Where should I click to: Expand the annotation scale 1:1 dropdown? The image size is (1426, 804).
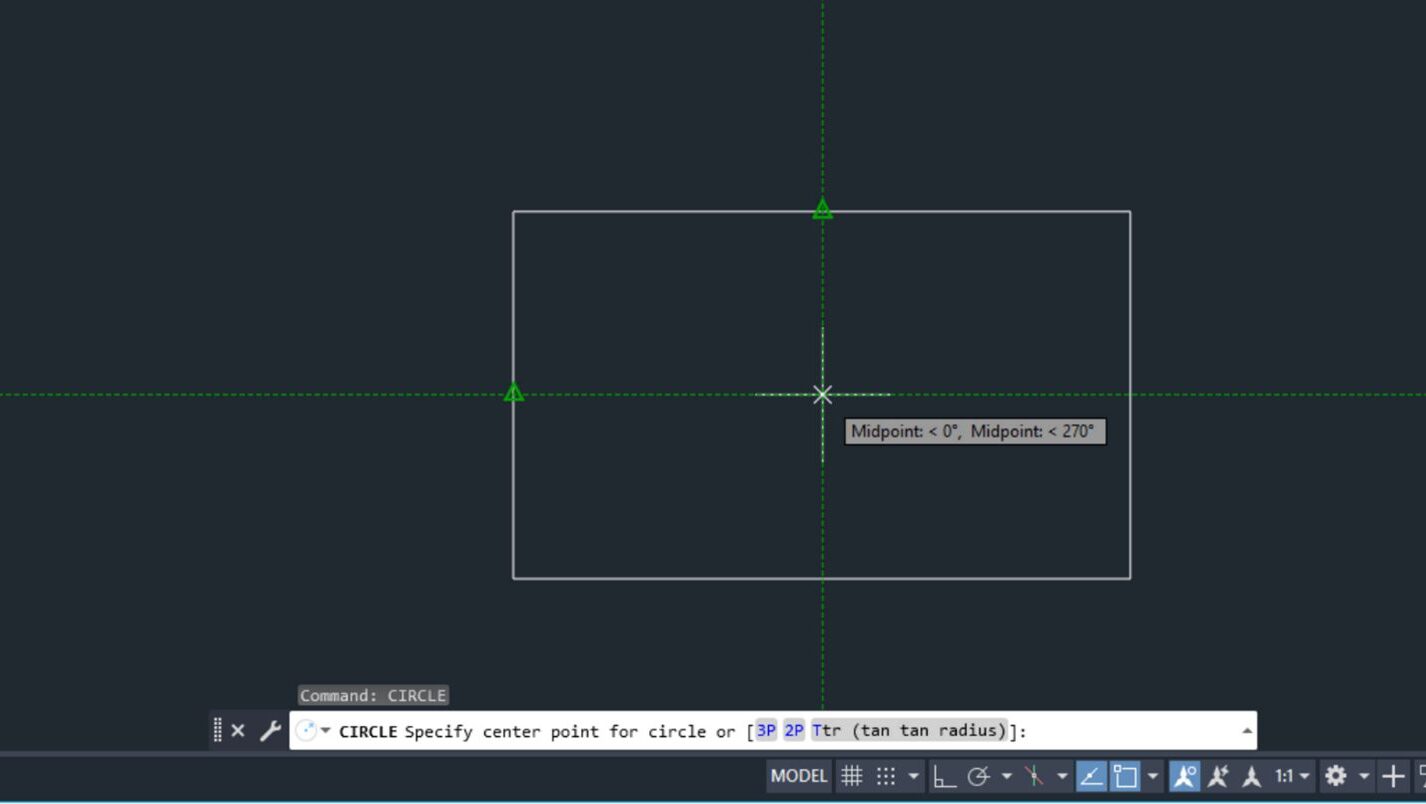[x=1303, y=775]
